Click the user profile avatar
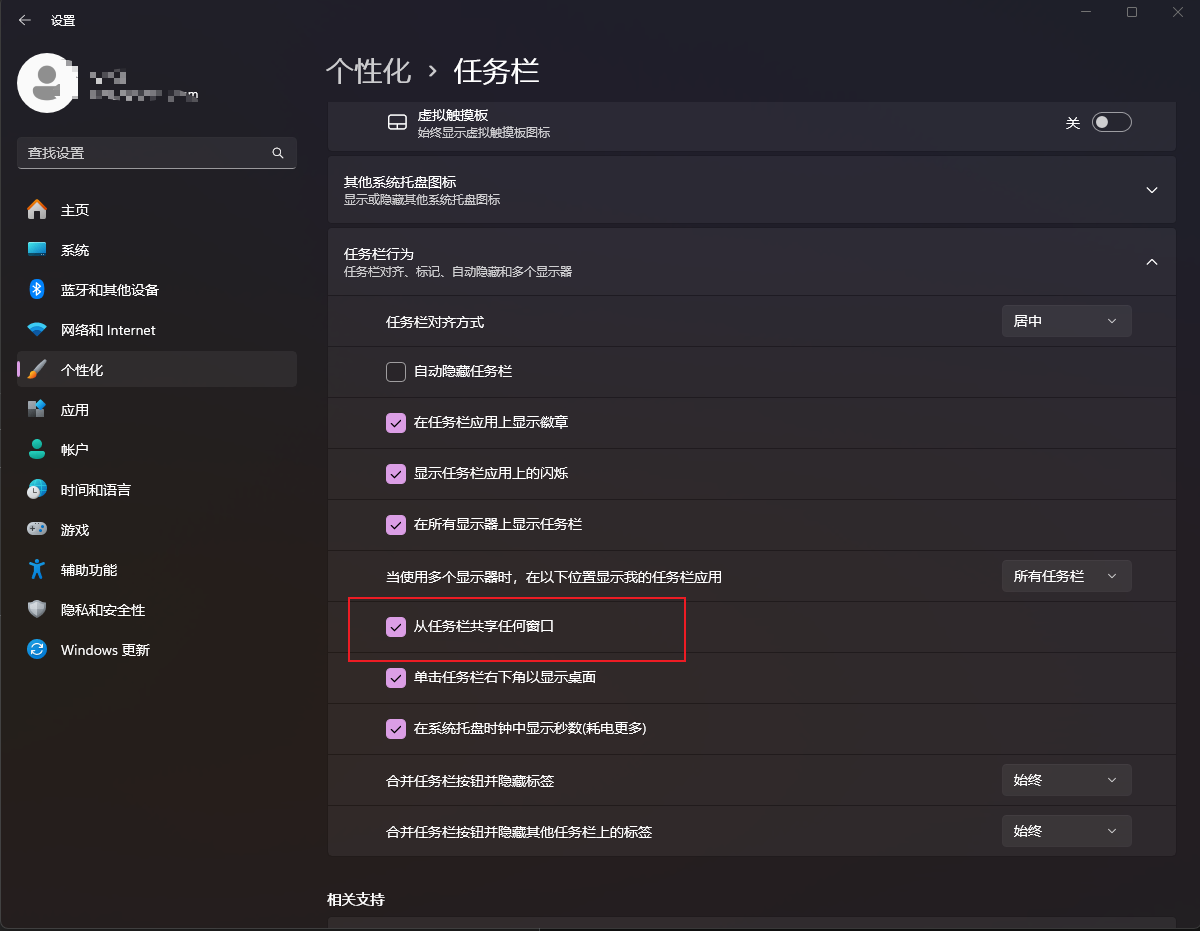Image resolution: width=1200 pixels, height=931 pixels. pyautogui.click(x=47, y=83)
